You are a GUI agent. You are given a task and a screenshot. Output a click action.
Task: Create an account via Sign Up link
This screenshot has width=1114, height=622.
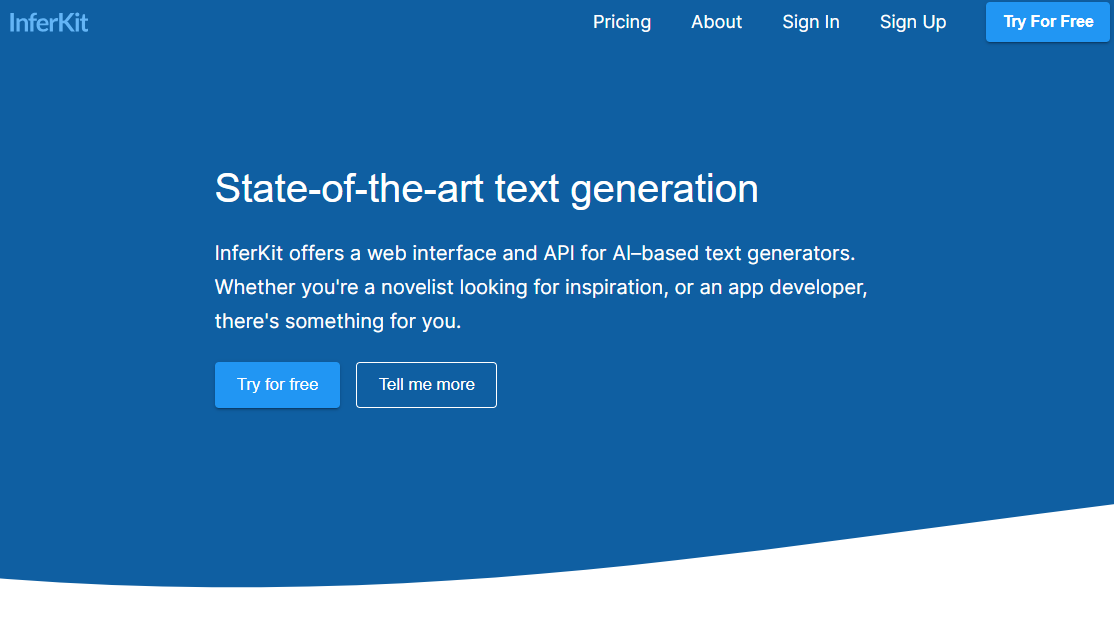(912, 22)
